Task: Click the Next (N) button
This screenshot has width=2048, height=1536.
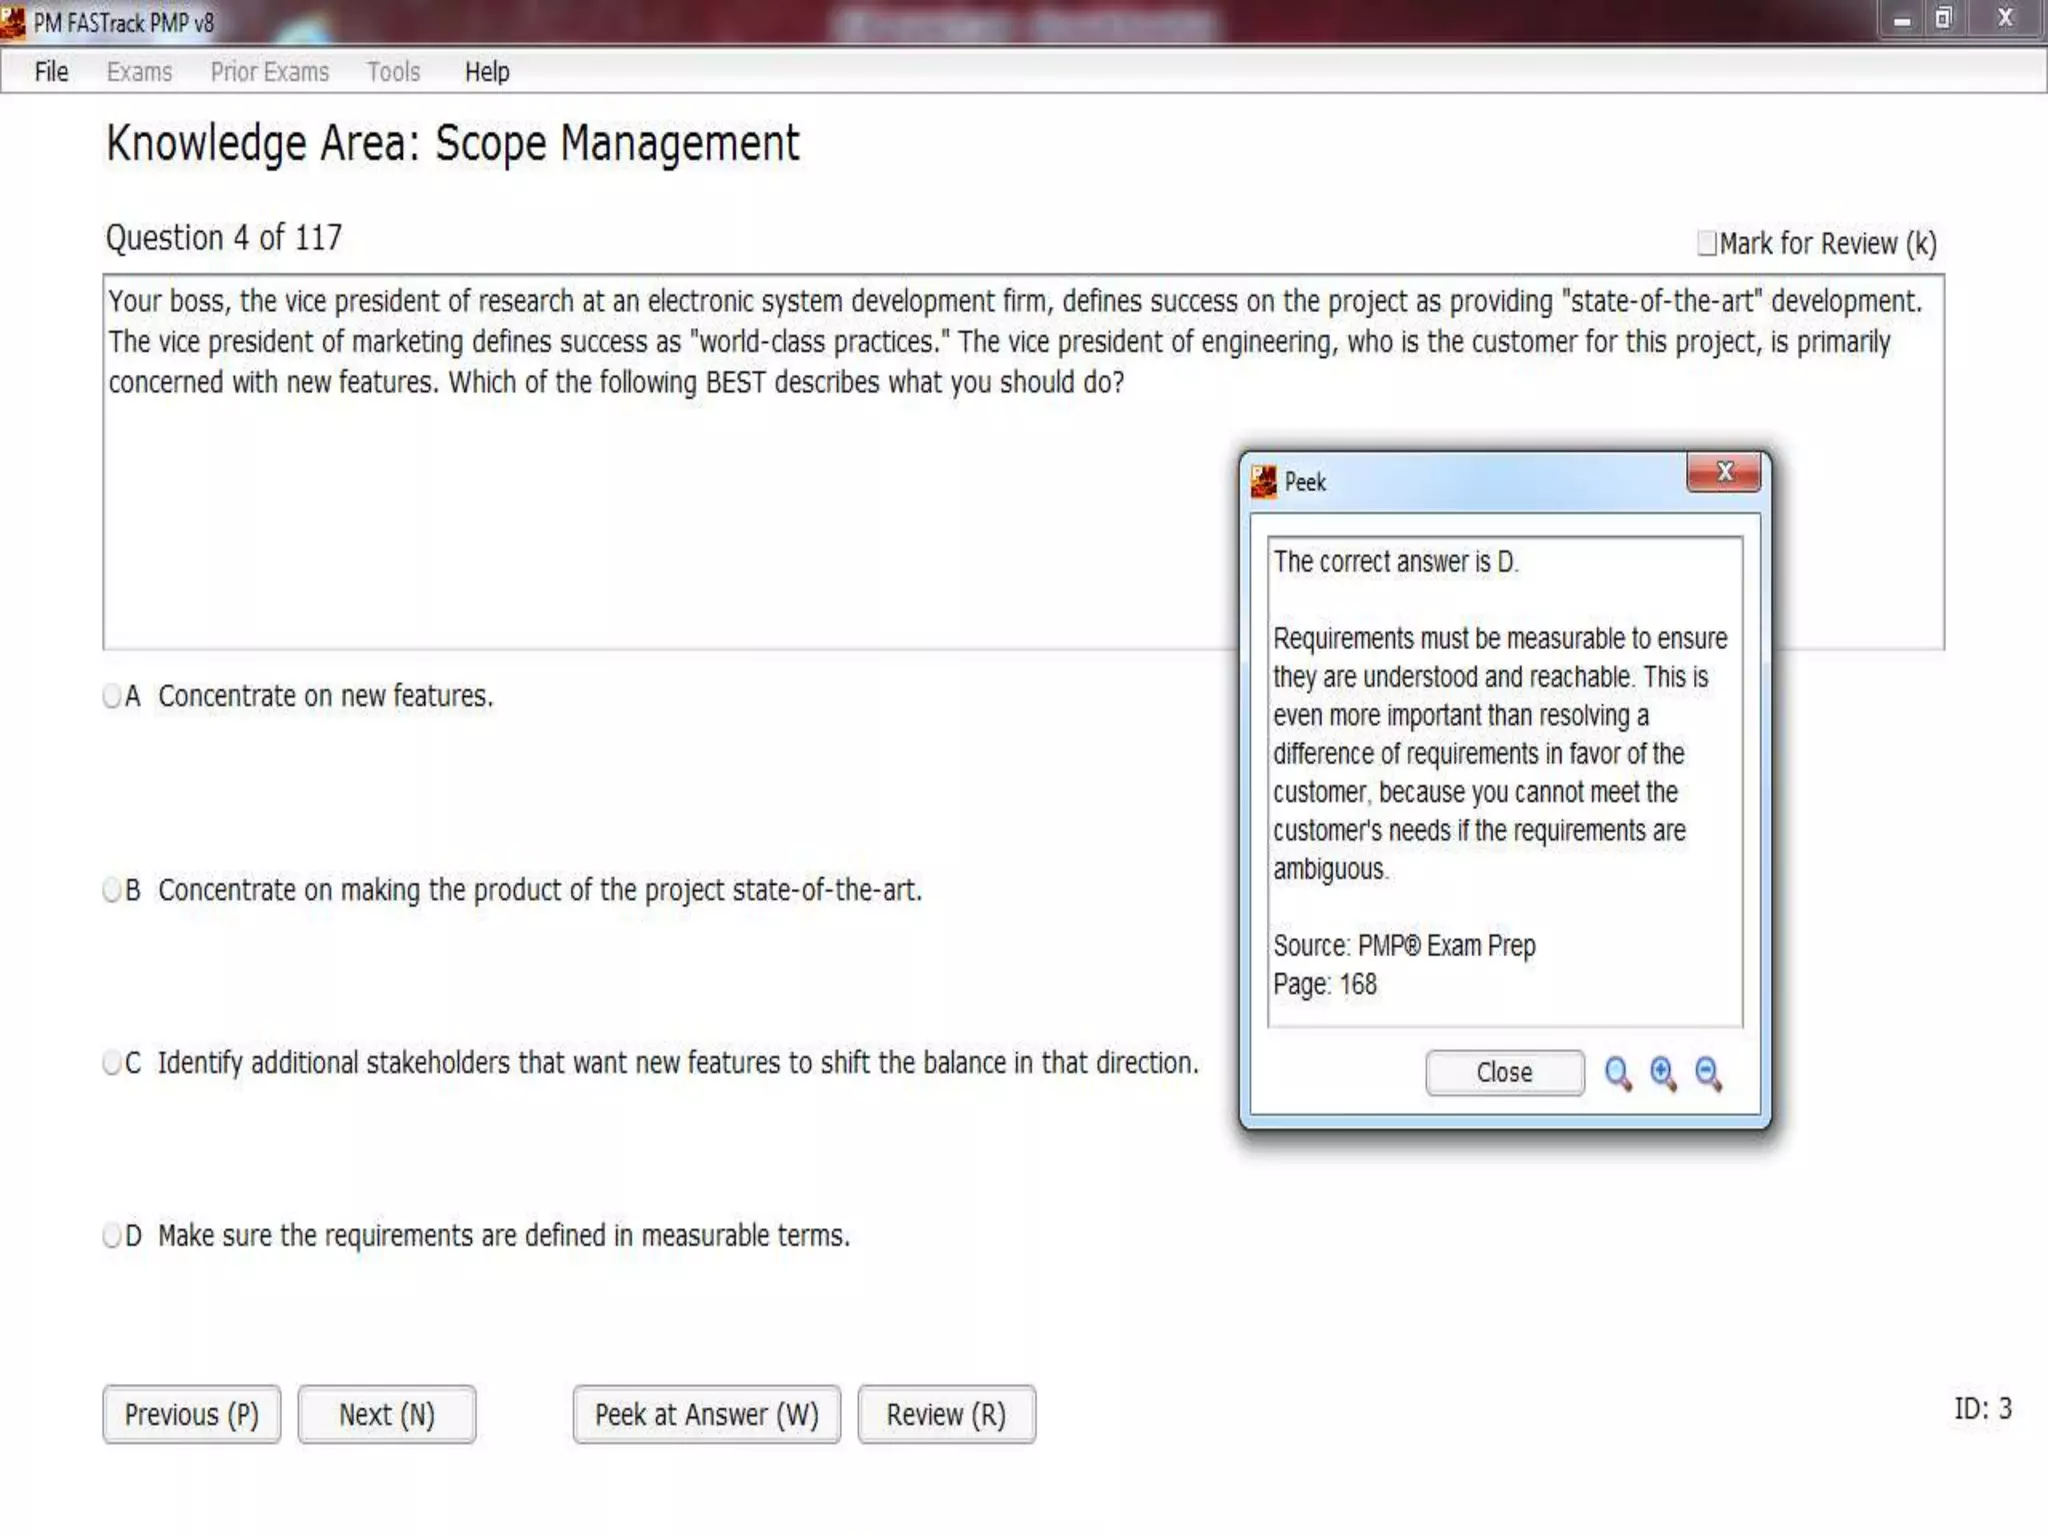Action: [x=387, y=1414]
